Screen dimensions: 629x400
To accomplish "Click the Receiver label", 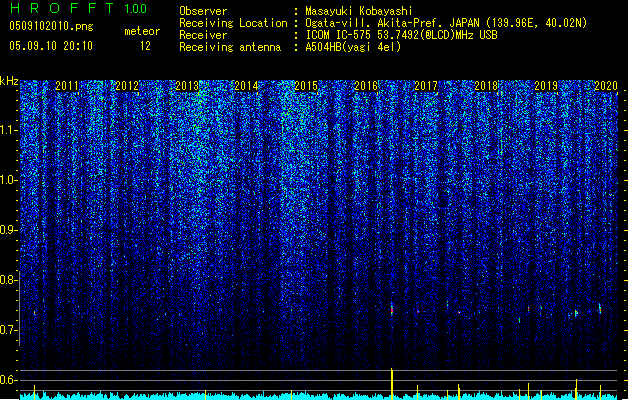I will point(203,35).
